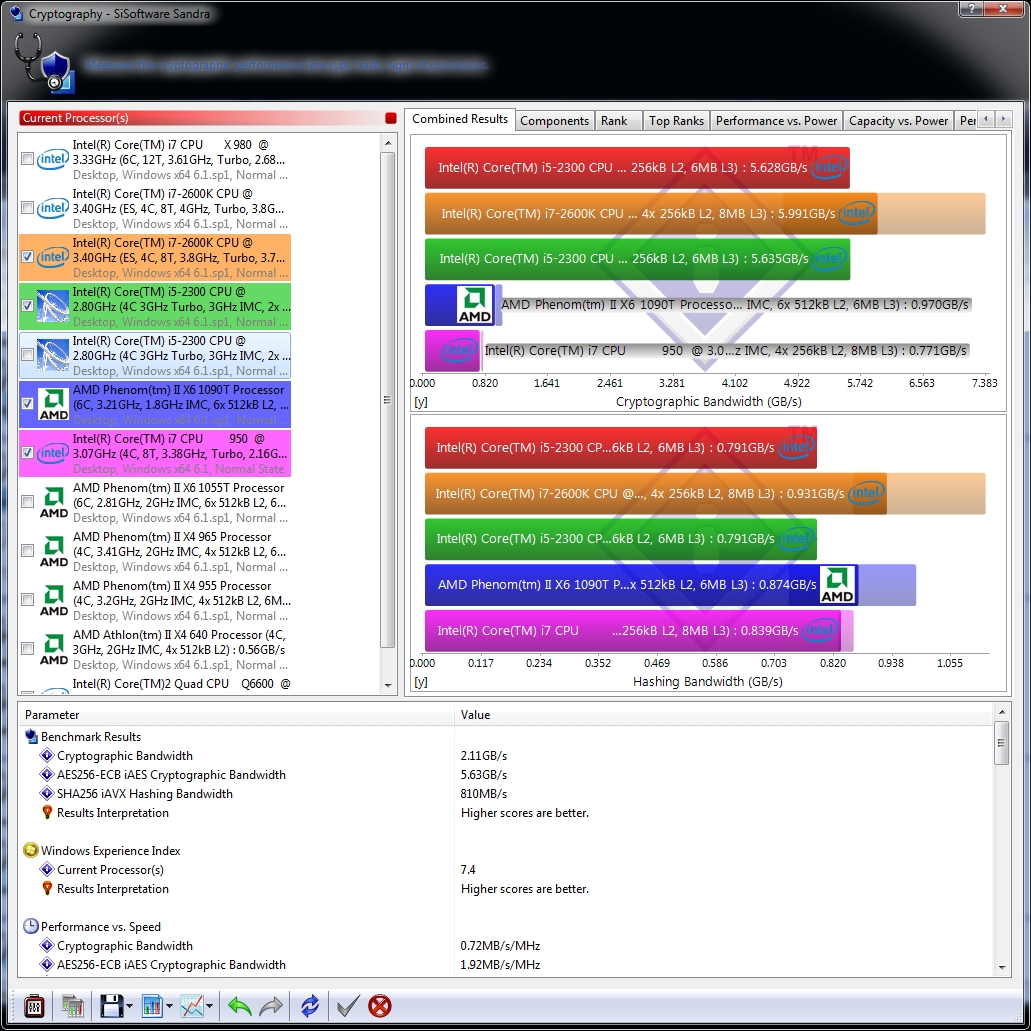Open dropdown arrow beside line graph icon
The height and width of the screenshot is (1031, 1031).
[211, 1006]
